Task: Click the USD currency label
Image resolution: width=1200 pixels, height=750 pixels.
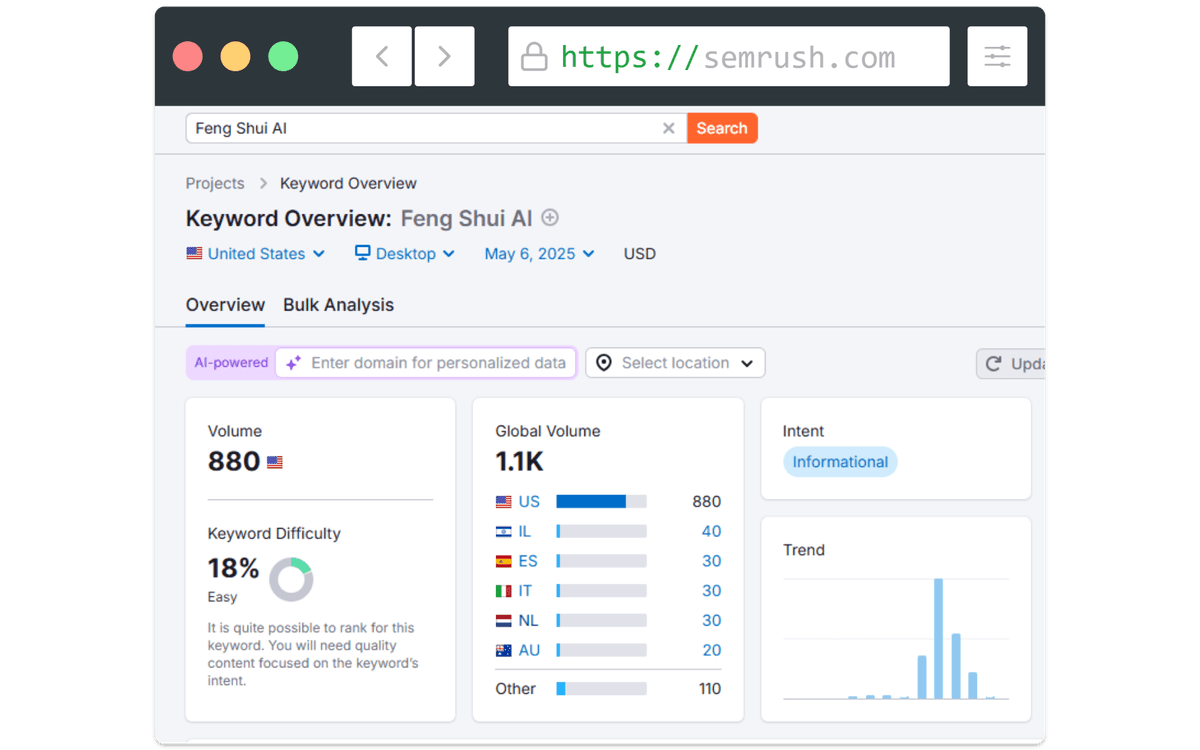Action: tap(640, 254)
